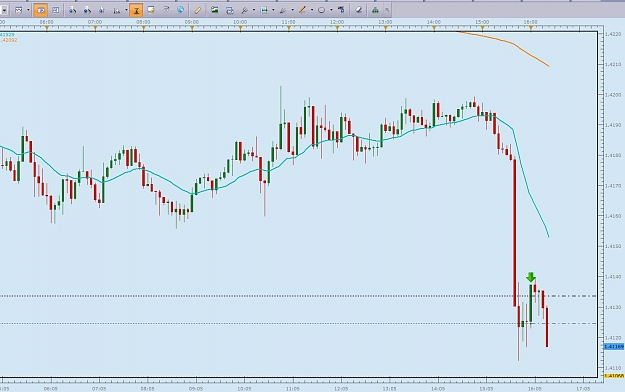This screenshot has width=625, height=392.
Task: Select the magnifier zoom tool
Action: click(245, 10)
